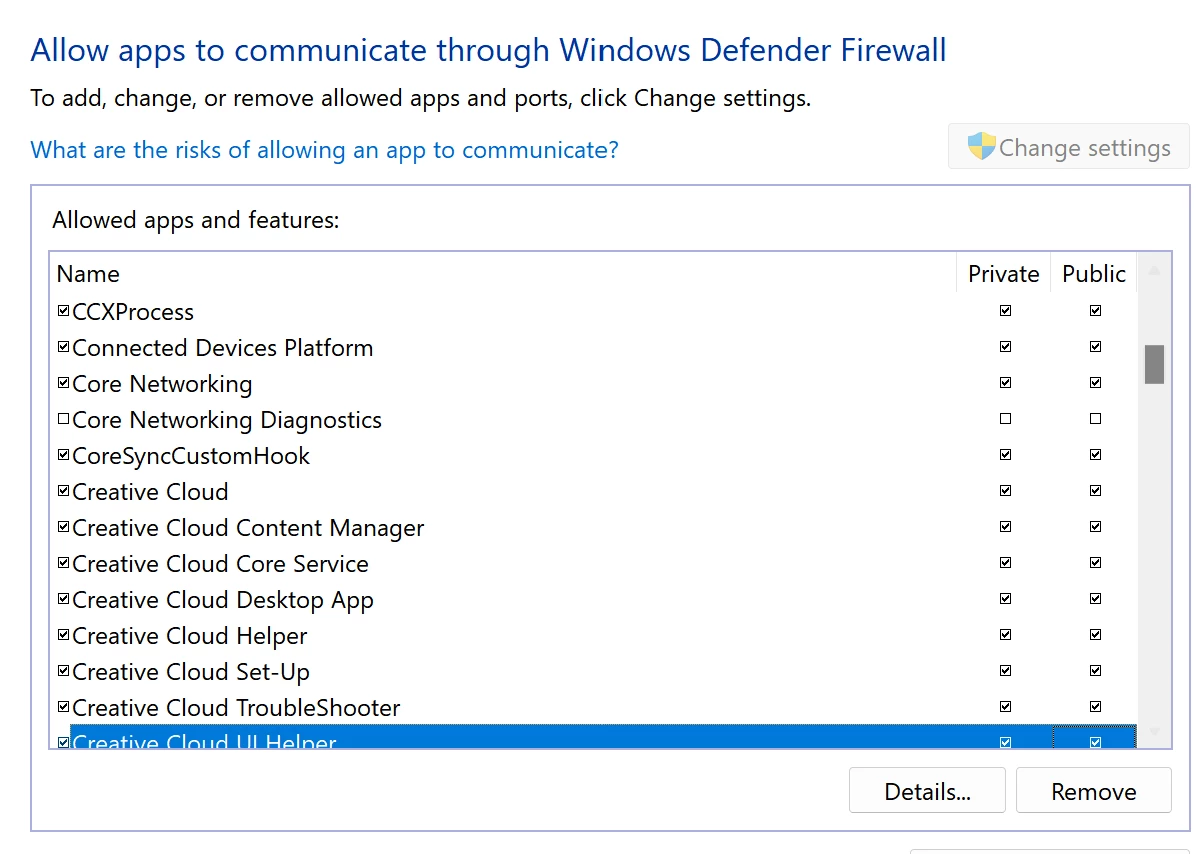Image resolution: width=1200 pixels, height=854 pixels.
Task: Toggle Public checkbox for Core Networking
Action: click(1095, 383)
